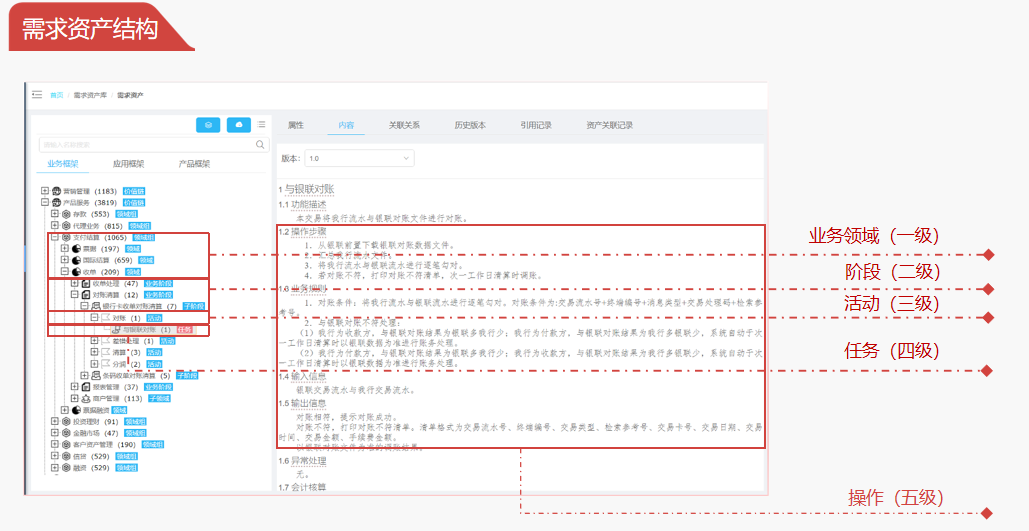This screenshot has width=1029, height=531.
Task: Select the 融资 (529) tree row
Action: pyautogui.click(x=96, y=468)
